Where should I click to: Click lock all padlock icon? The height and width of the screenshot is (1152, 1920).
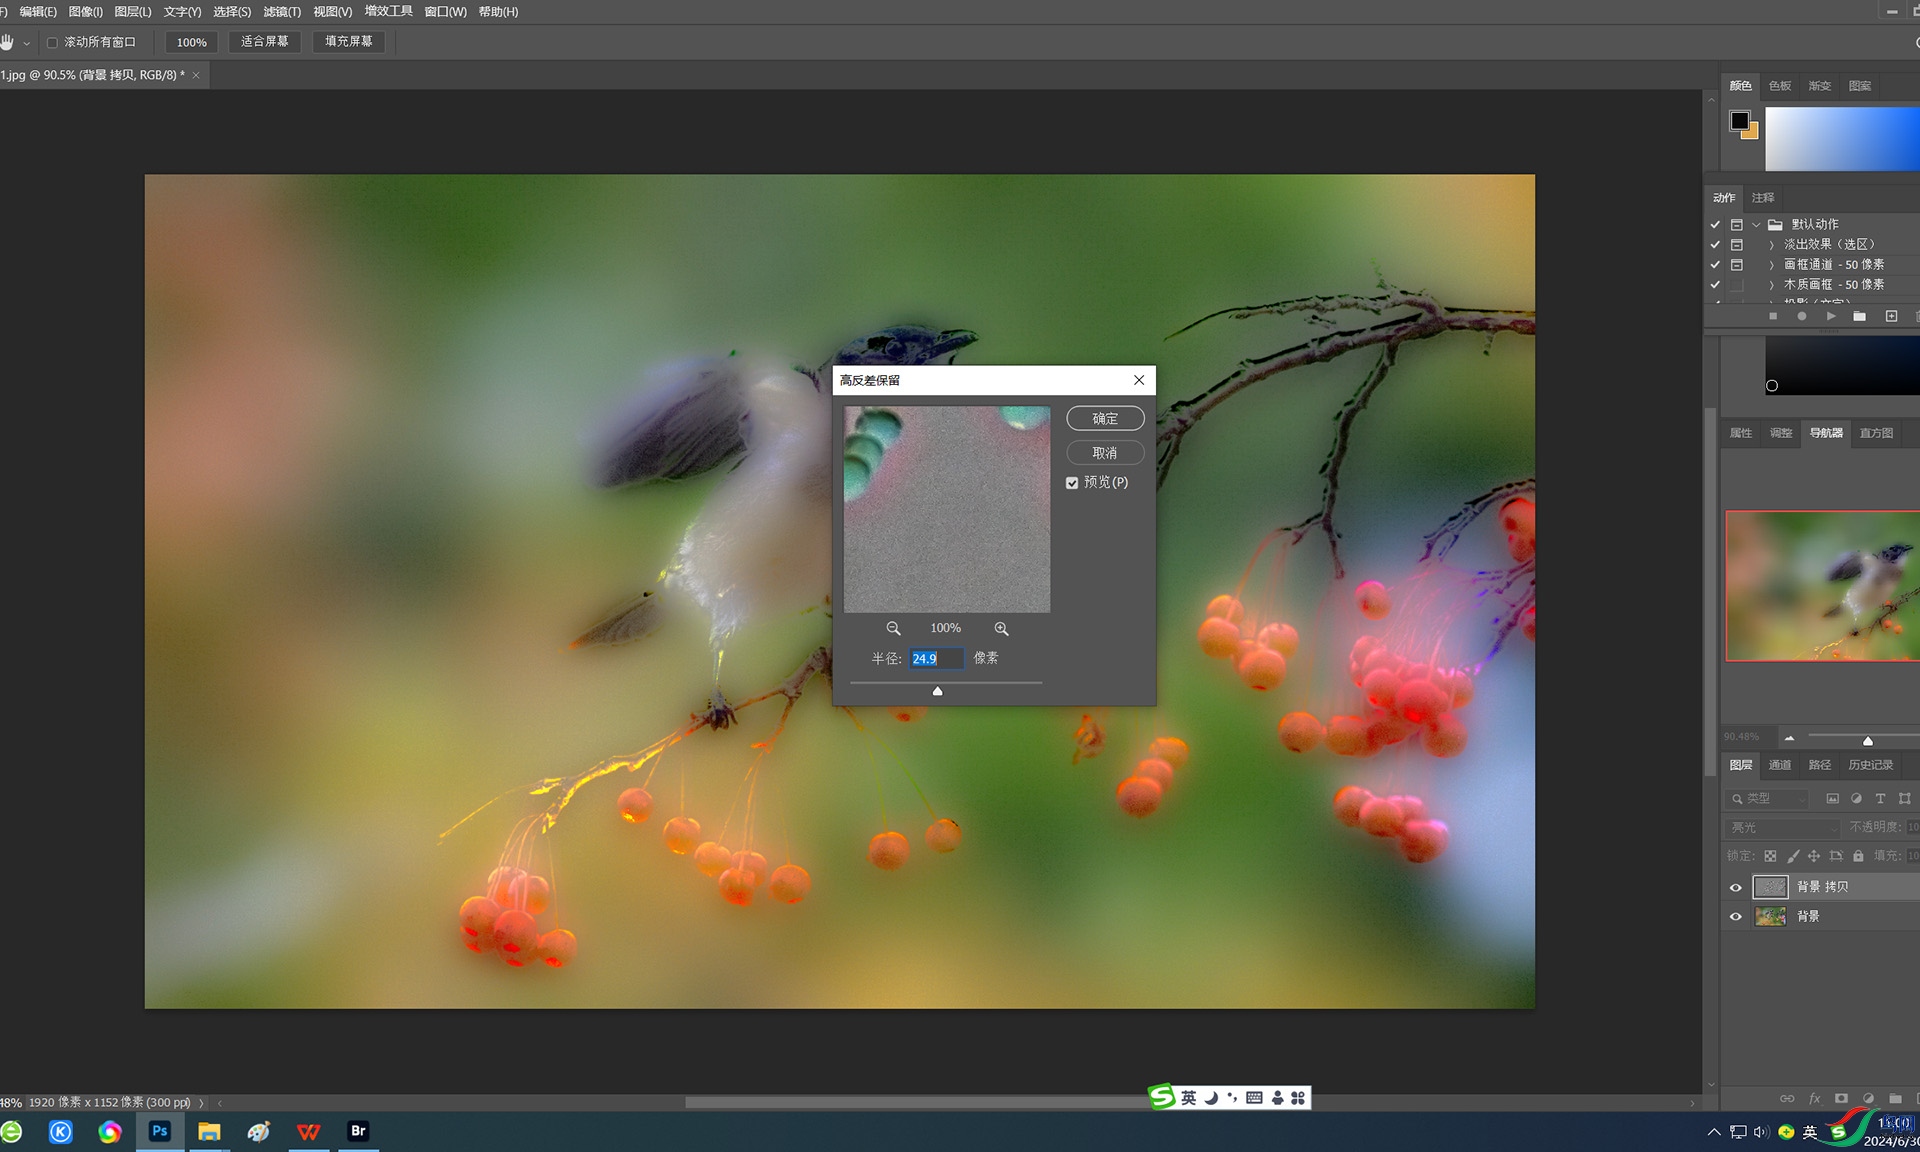1858,856
